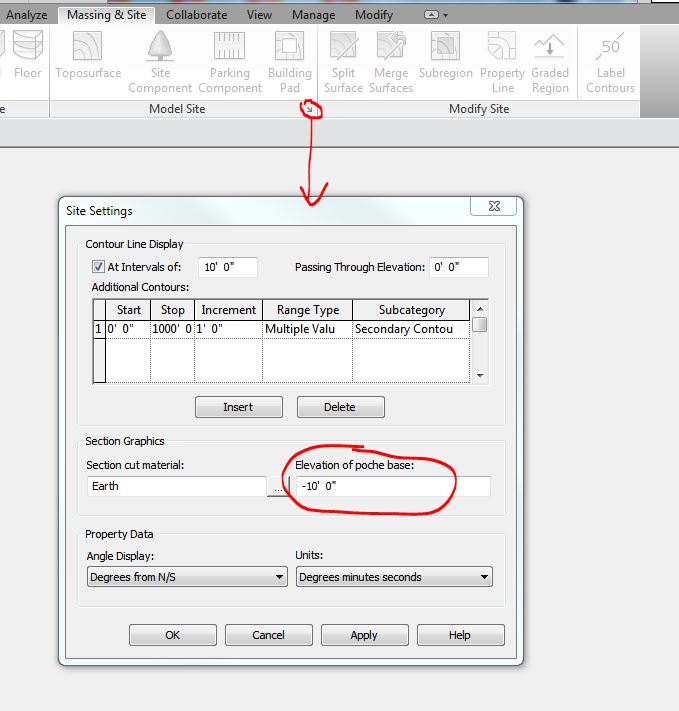Select row 1 header in contours table

(x=99, y=329)
